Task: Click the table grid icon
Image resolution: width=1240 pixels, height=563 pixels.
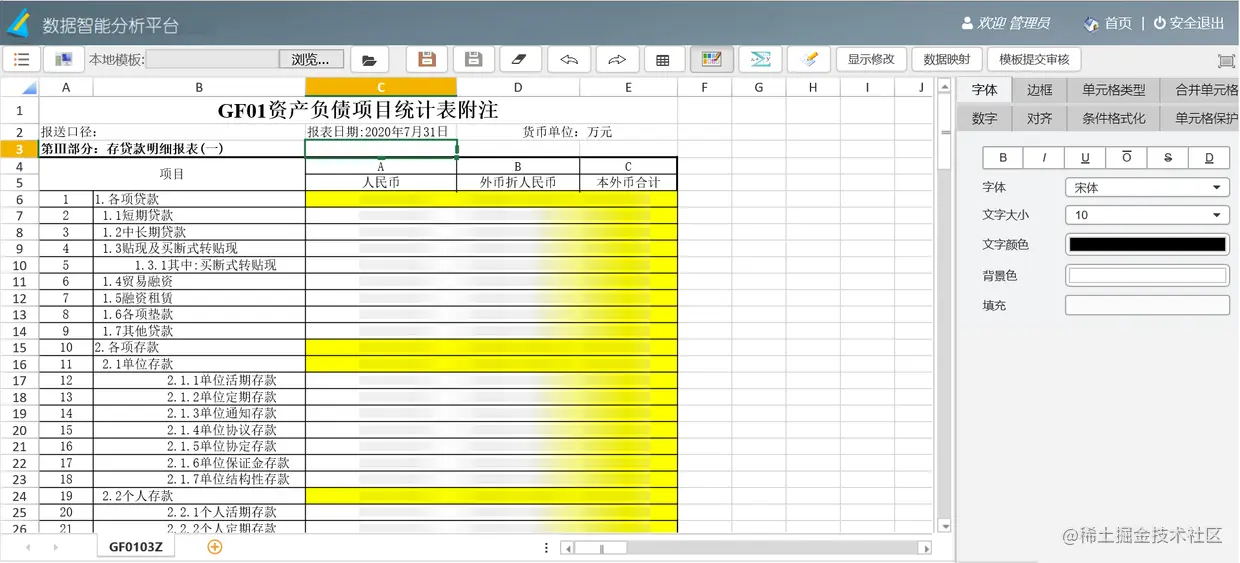Action: [x=663, y=60]
